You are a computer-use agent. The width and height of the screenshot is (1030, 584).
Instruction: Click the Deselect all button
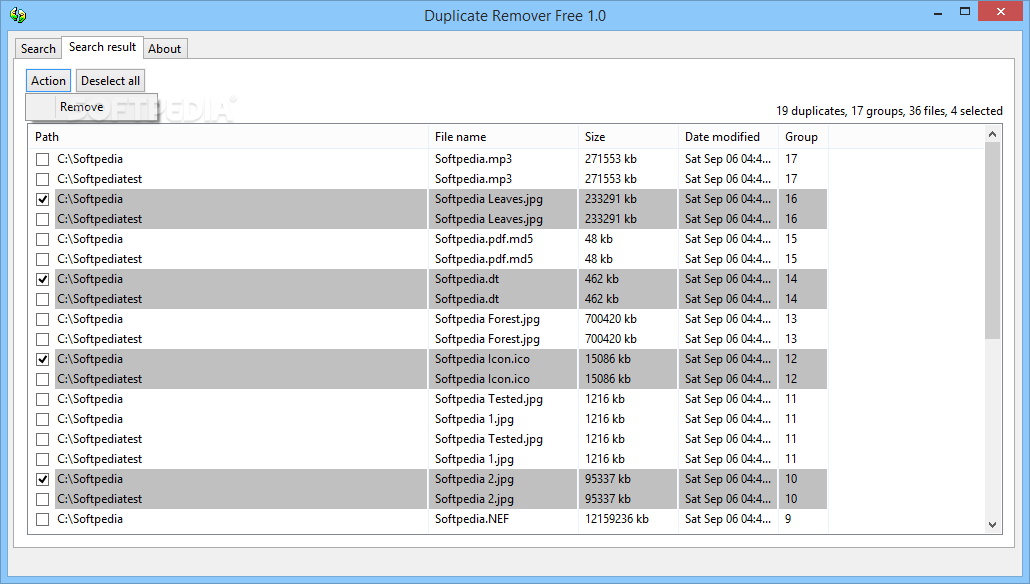pos(110,81)
